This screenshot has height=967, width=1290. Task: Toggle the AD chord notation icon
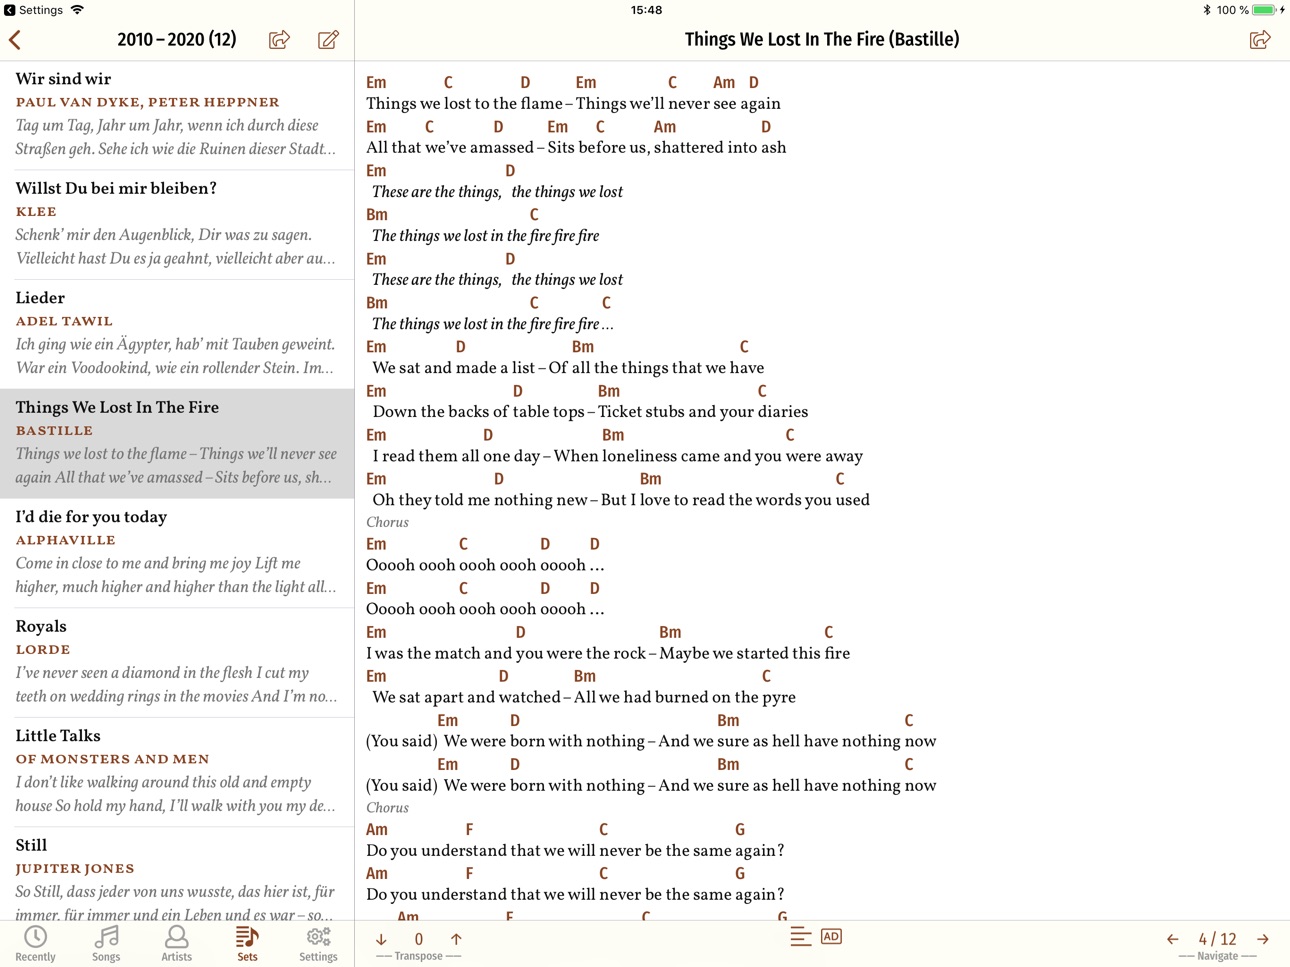tap(831, 937)
